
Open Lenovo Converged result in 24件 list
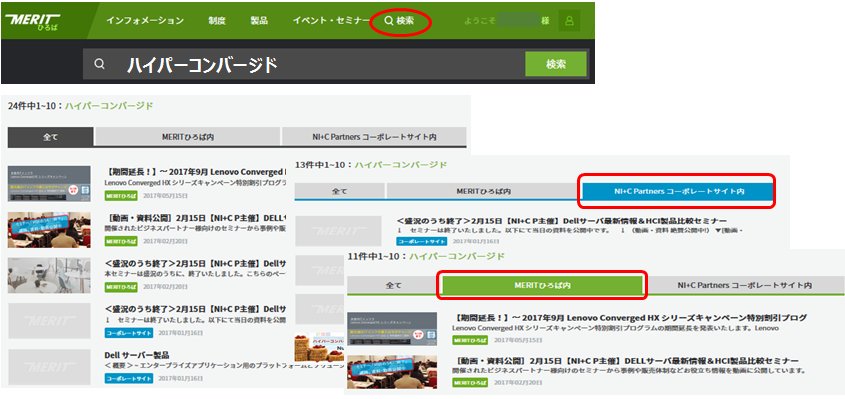195,172
